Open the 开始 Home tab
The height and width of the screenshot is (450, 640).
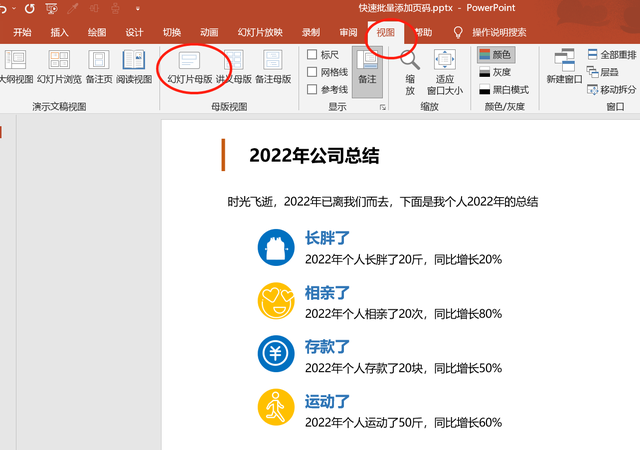[x=22, y=32]
